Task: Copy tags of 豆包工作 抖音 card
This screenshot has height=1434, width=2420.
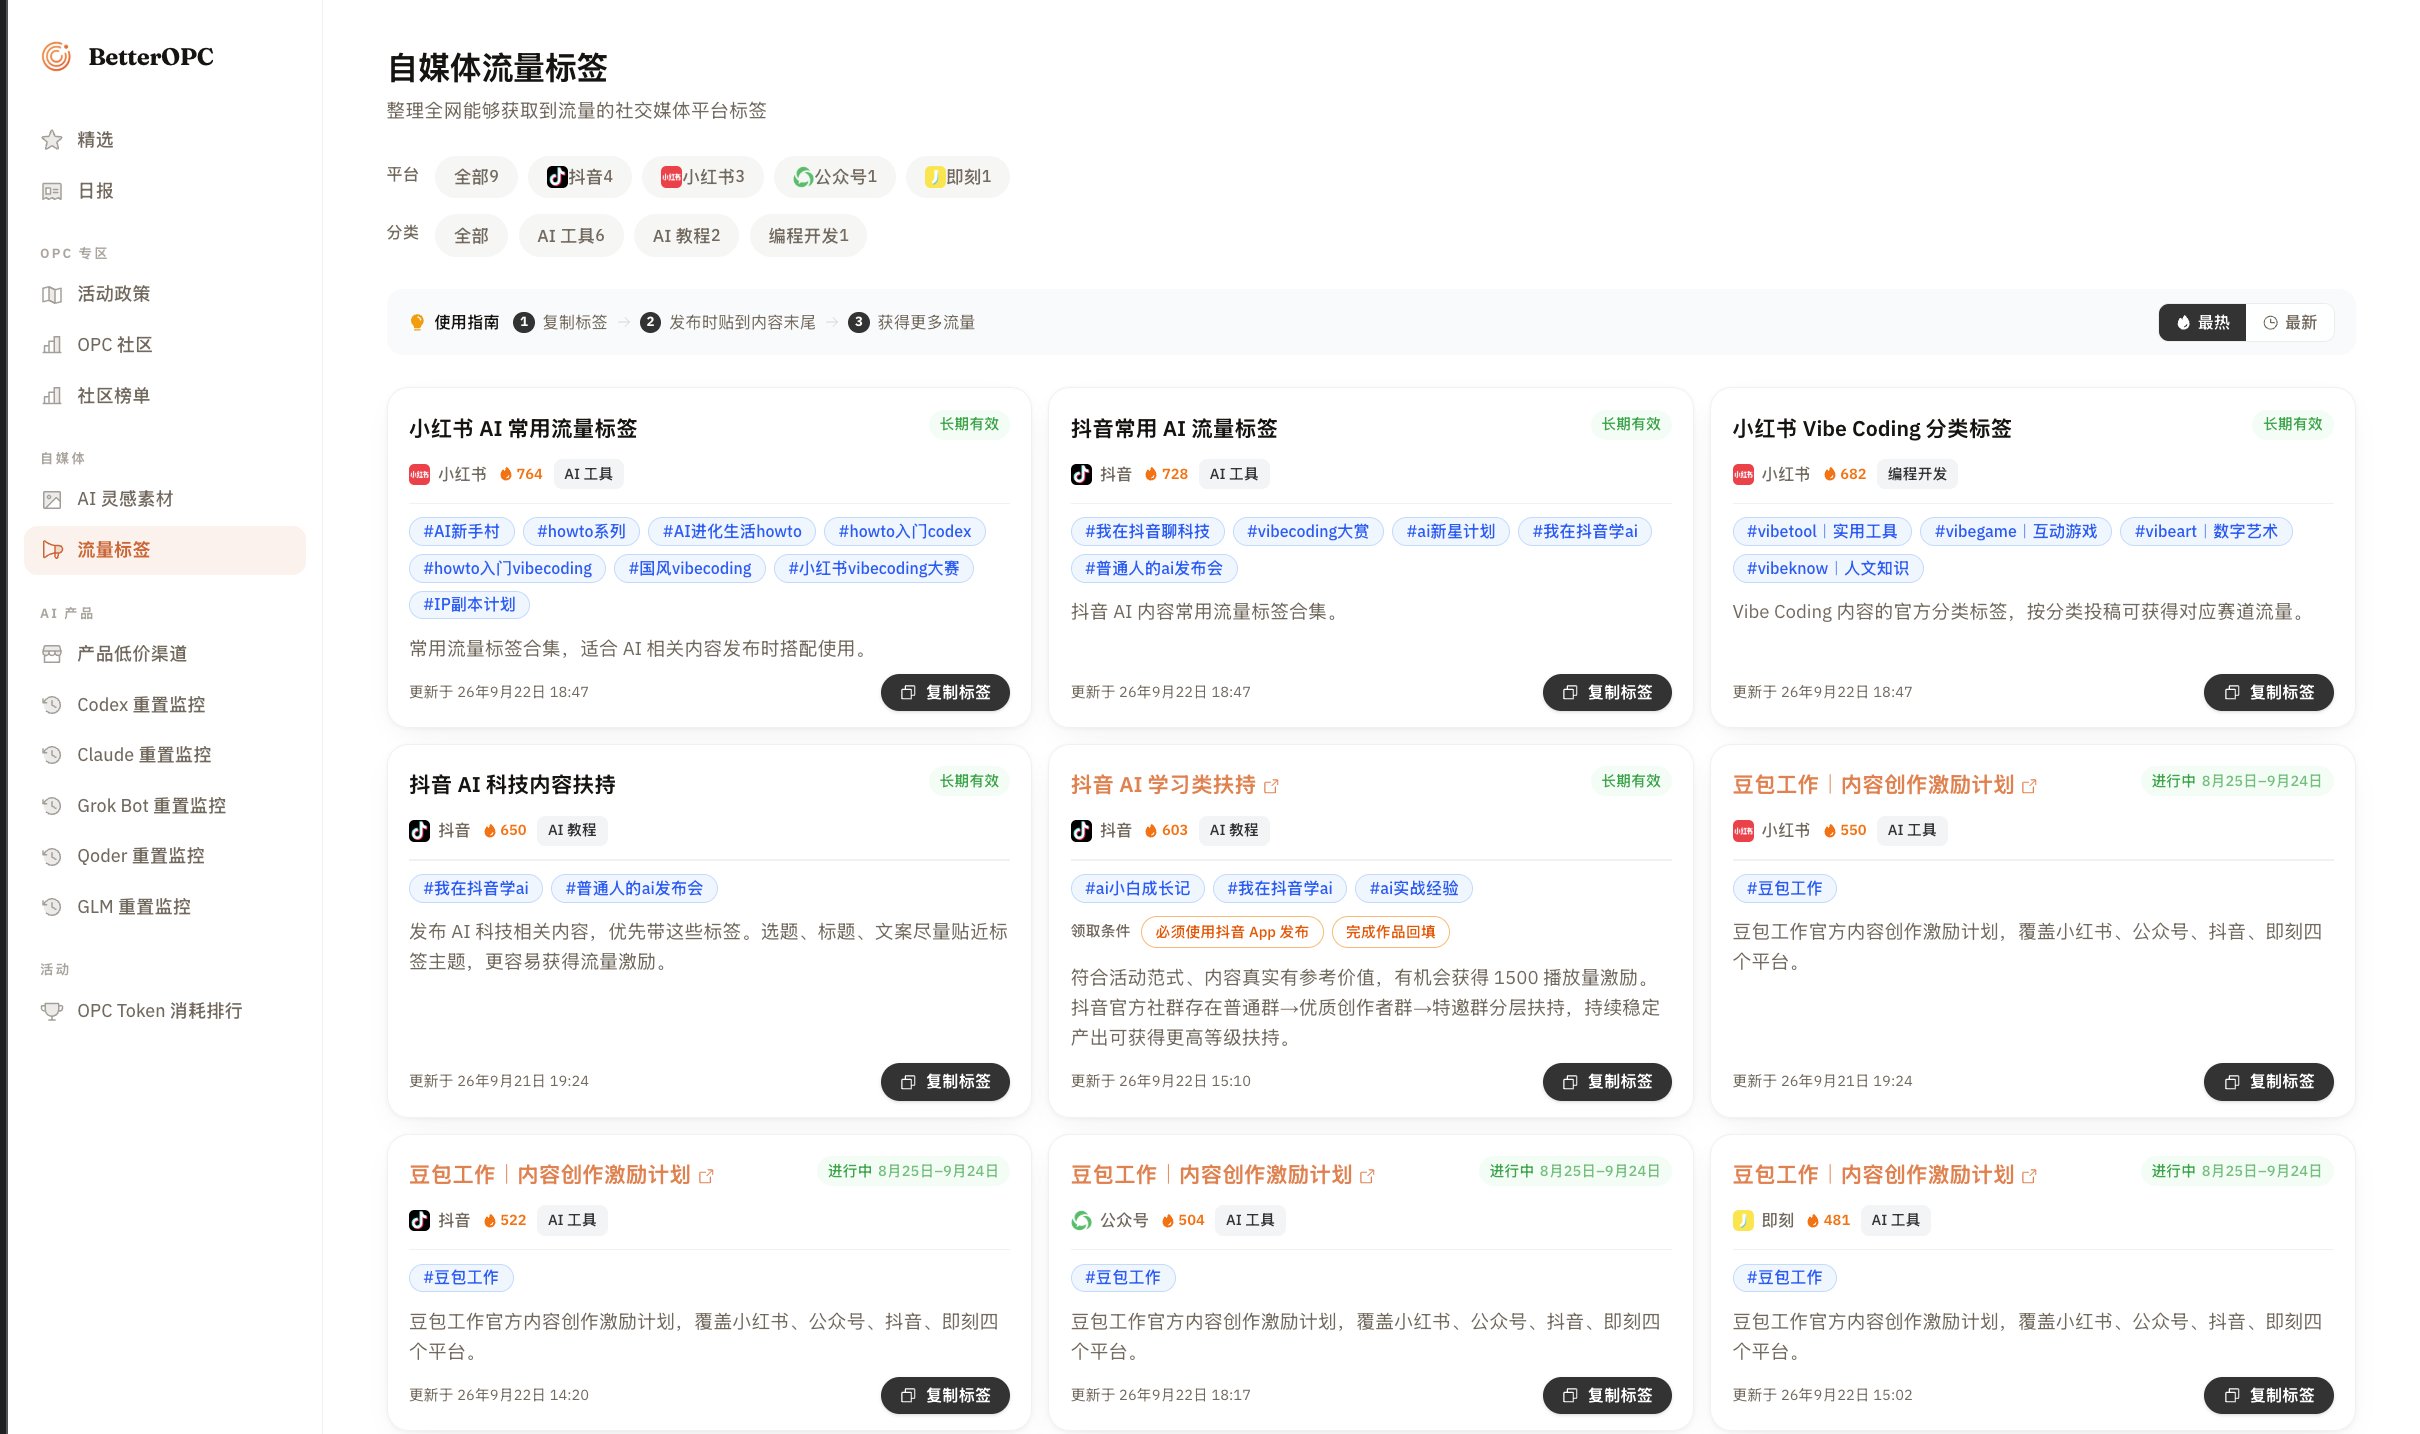Action: [x=945, y=1395]
